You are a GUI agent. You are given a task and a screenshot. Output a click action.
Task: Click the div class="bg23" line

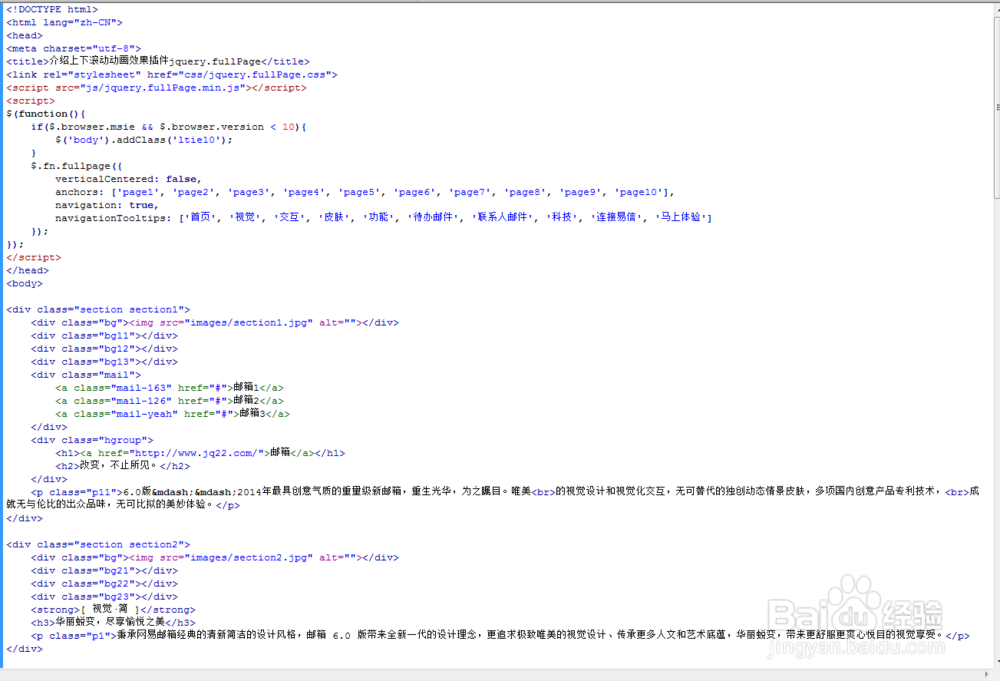coord(105,597)
